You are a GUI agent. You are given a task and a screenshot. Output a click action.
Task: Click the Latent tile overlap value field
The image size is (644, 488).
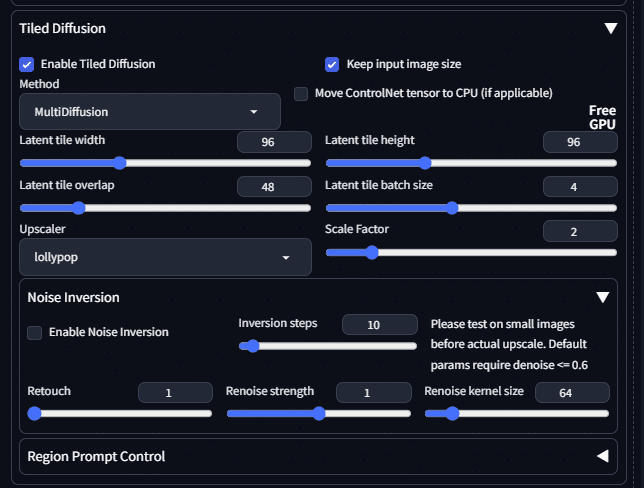click(x=274, y=187)
